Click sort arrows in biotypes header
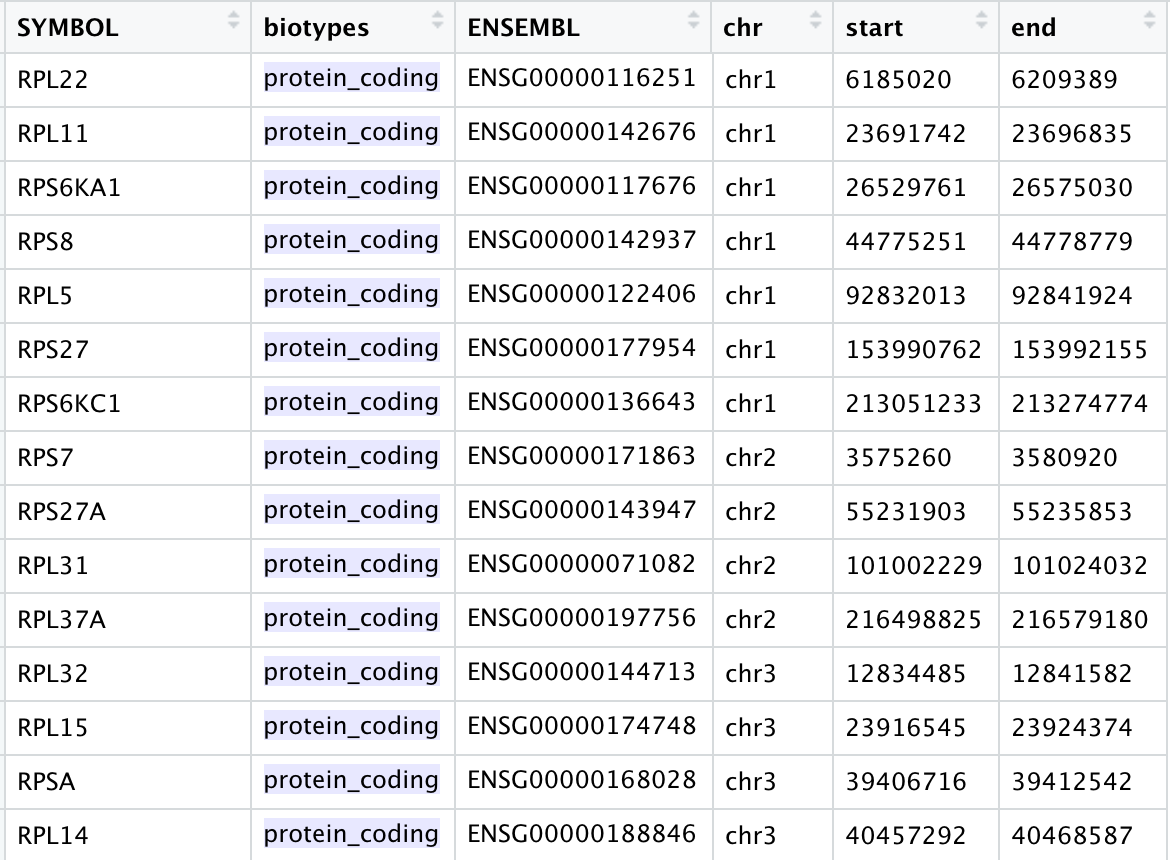The width and height of the screenshot is (1170, 860). 437,20
